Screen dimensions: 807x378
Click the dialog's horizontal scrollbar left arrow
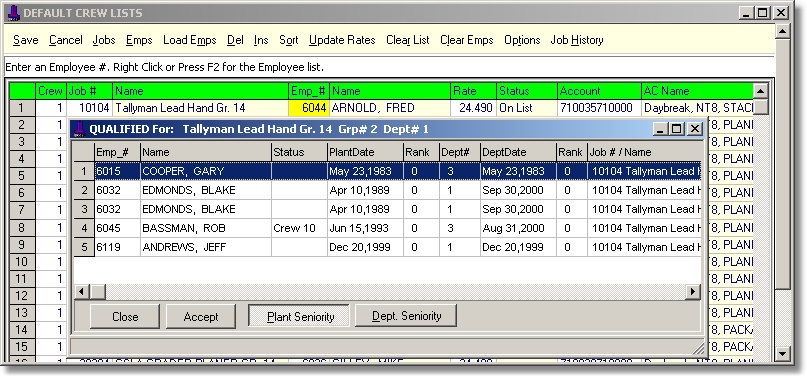coord(81,292)
